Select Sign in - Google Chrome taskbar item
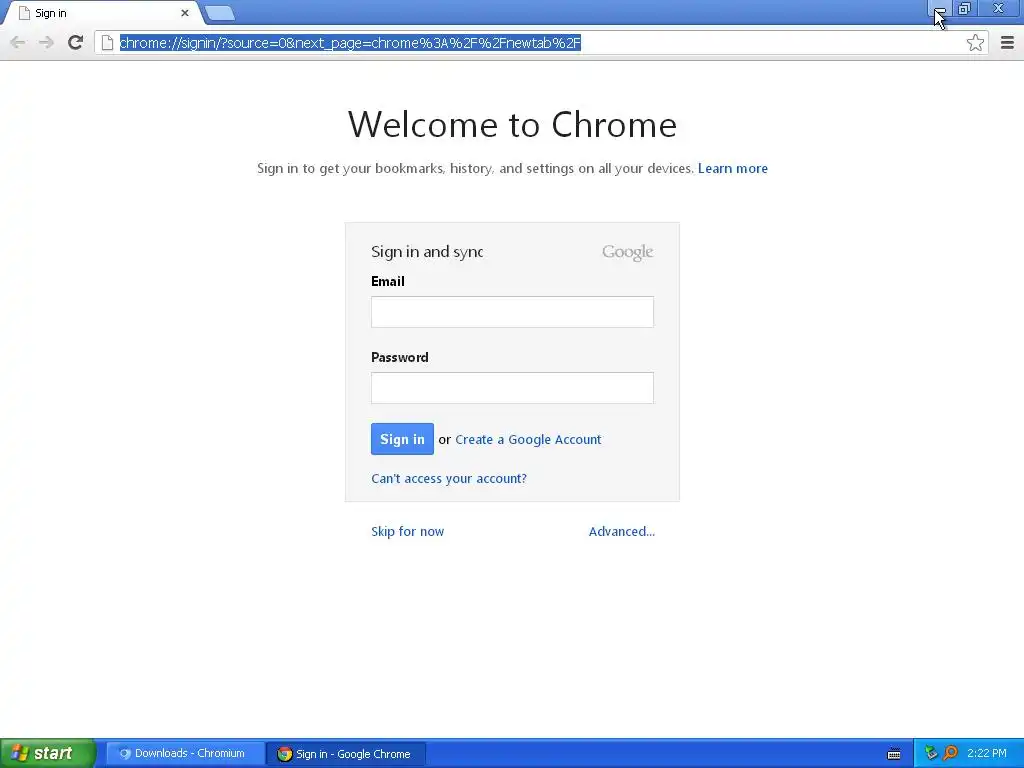The image size is (1024, 768). click(346, 754)
